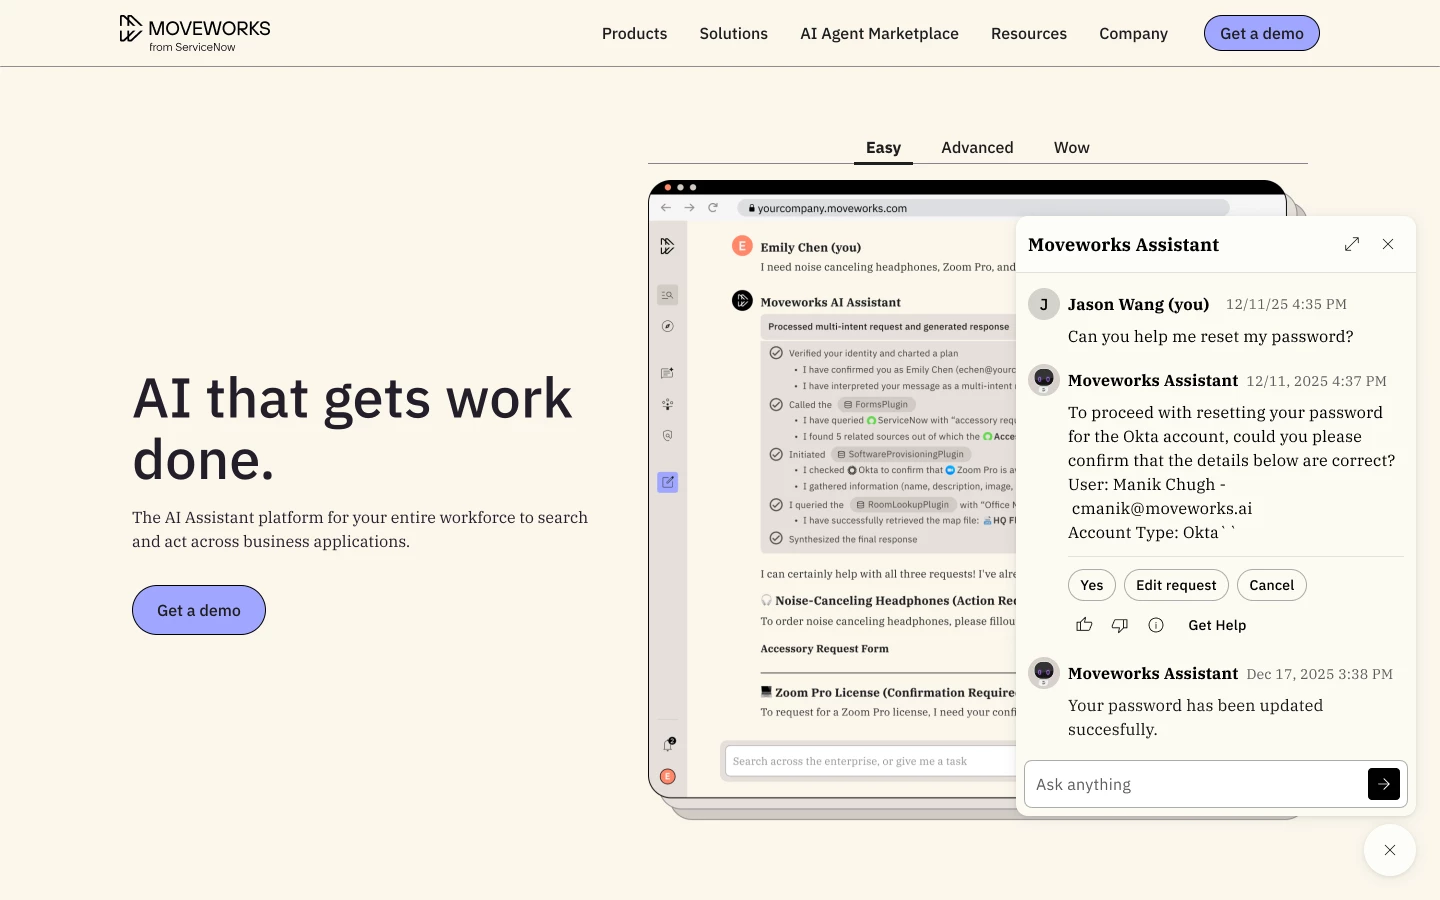Image resolution: width=1440 pixels, height=900 pixels.
Task: Switch to the Advanced demo tab
Action: 977,147
